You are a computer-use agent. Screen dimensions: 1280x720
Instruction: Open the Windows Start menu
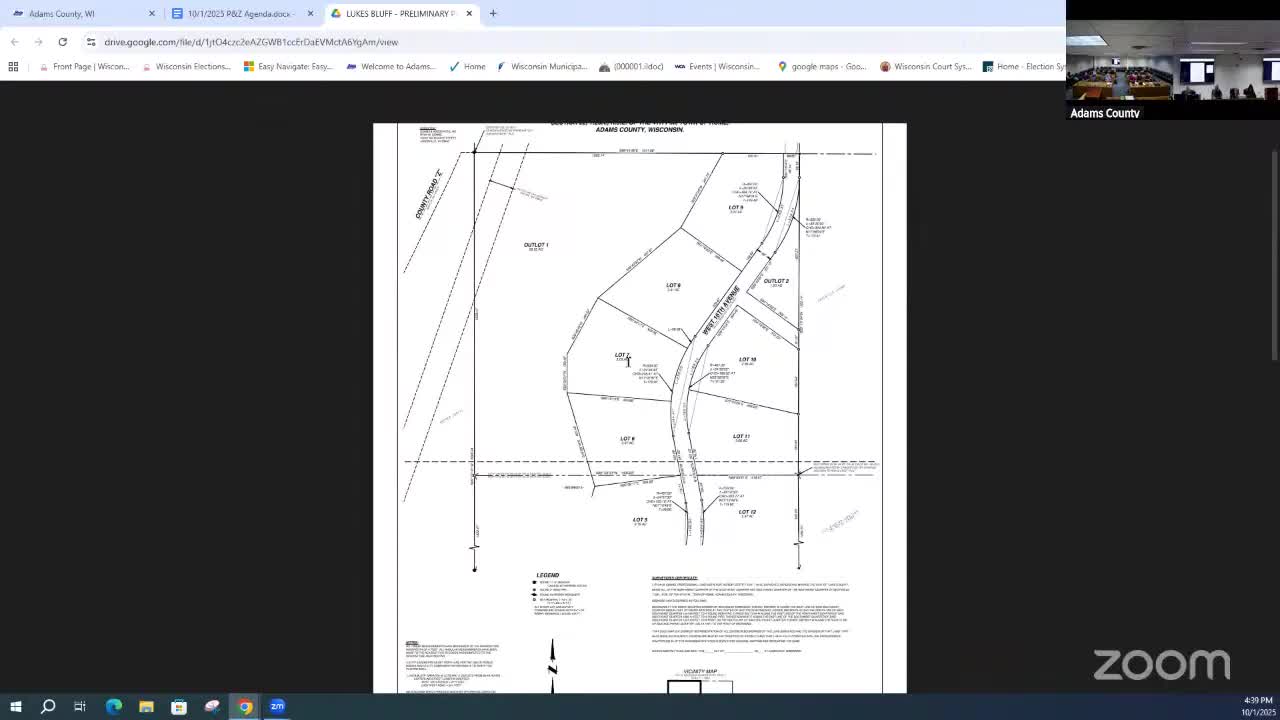pyautogui.click(x=15, y=707)
